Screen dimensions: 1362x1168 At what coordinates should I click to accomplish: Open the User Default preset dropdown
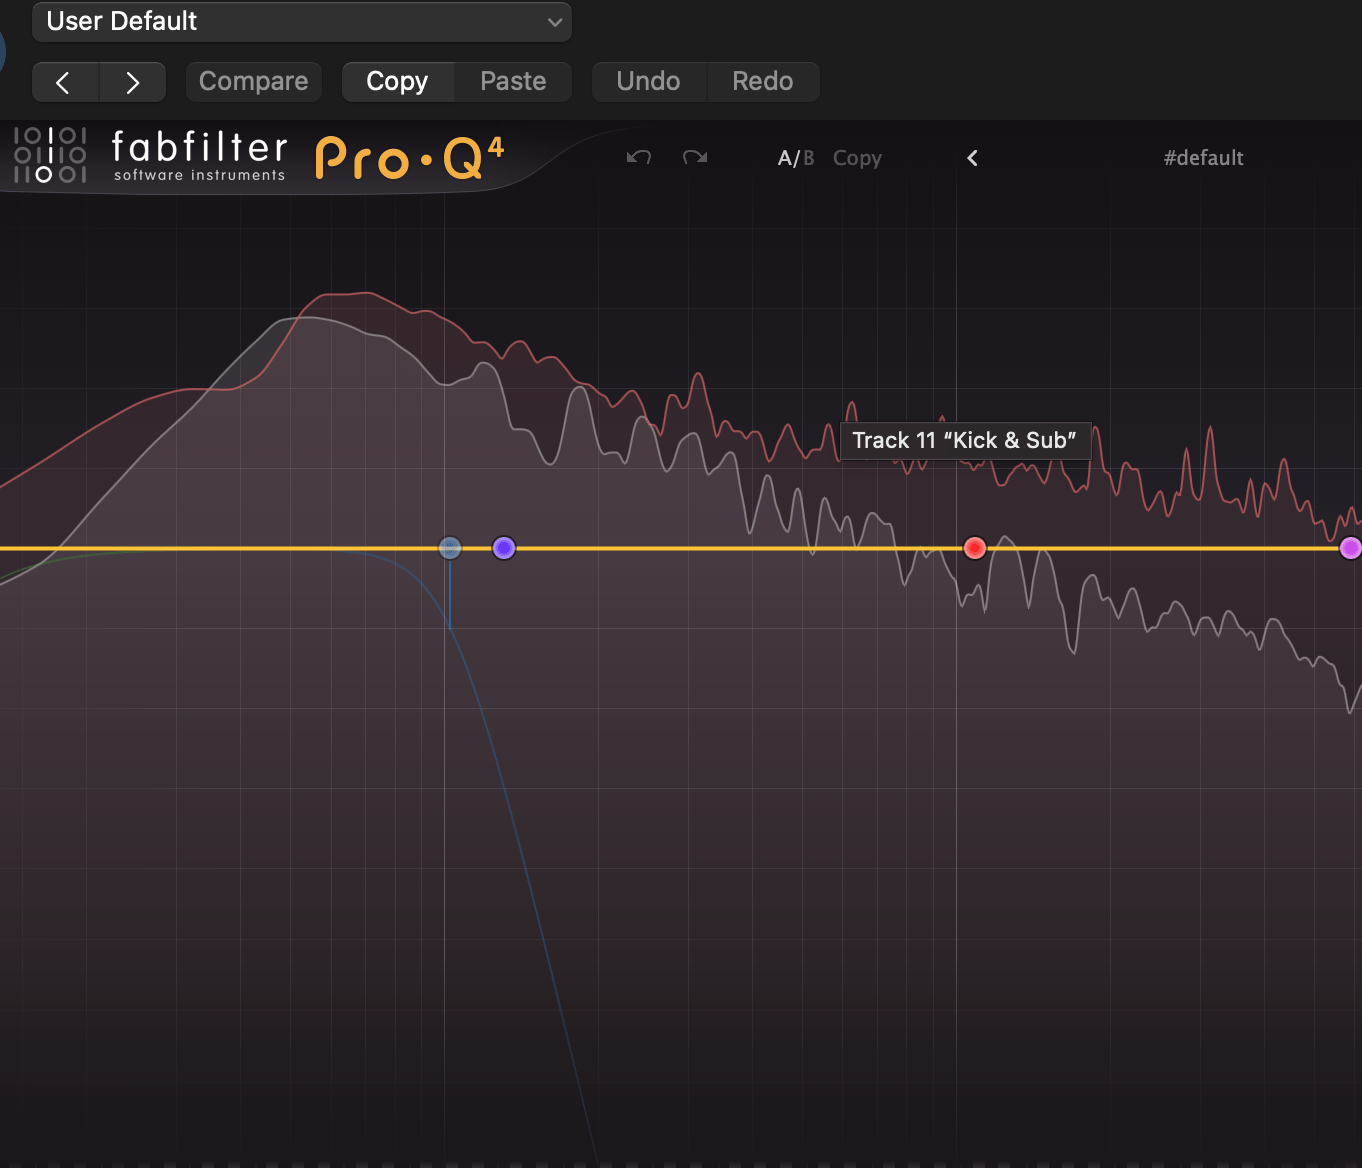pos(302,22)
